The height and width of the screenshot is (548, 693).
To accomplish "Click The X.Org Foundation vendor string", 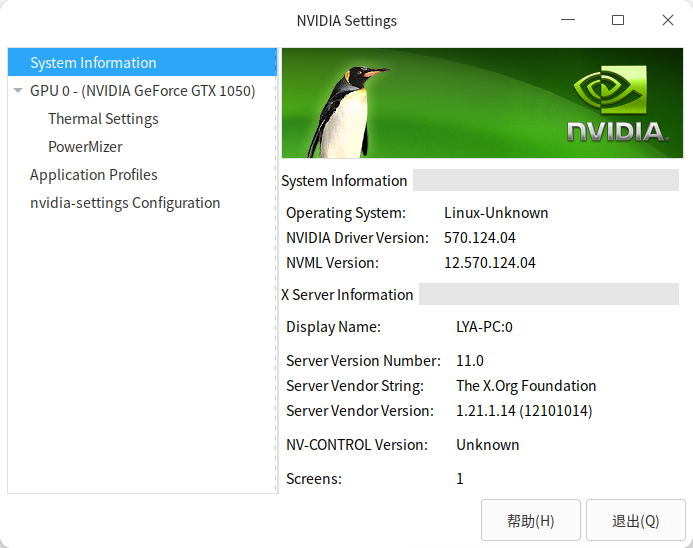I will pos(526,386).
